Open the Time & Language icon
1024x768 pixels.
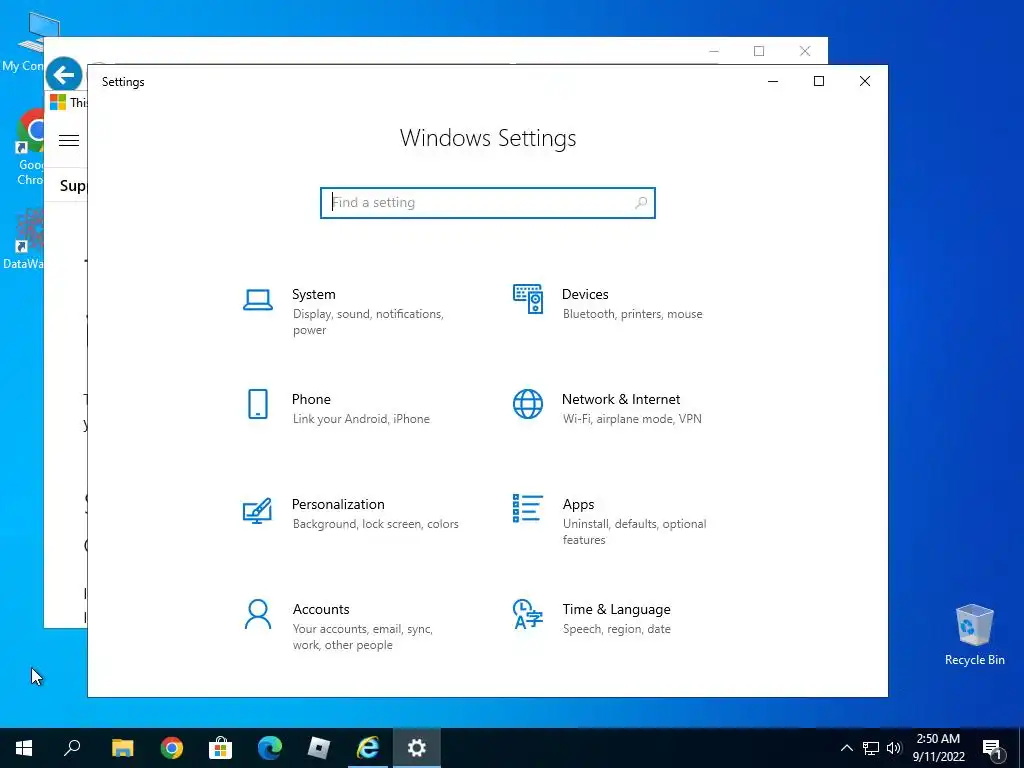(x=528, y=615)
